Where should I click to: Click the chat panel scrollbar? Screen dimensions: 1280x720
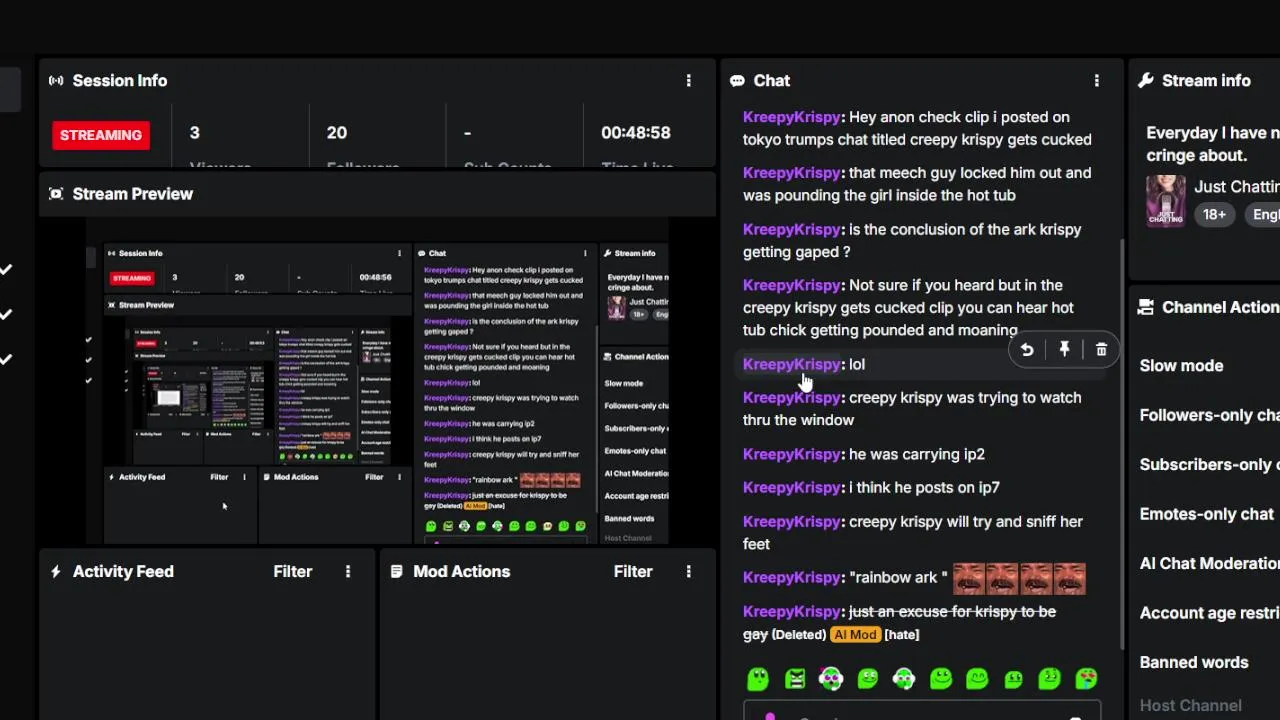(1123, 445)
